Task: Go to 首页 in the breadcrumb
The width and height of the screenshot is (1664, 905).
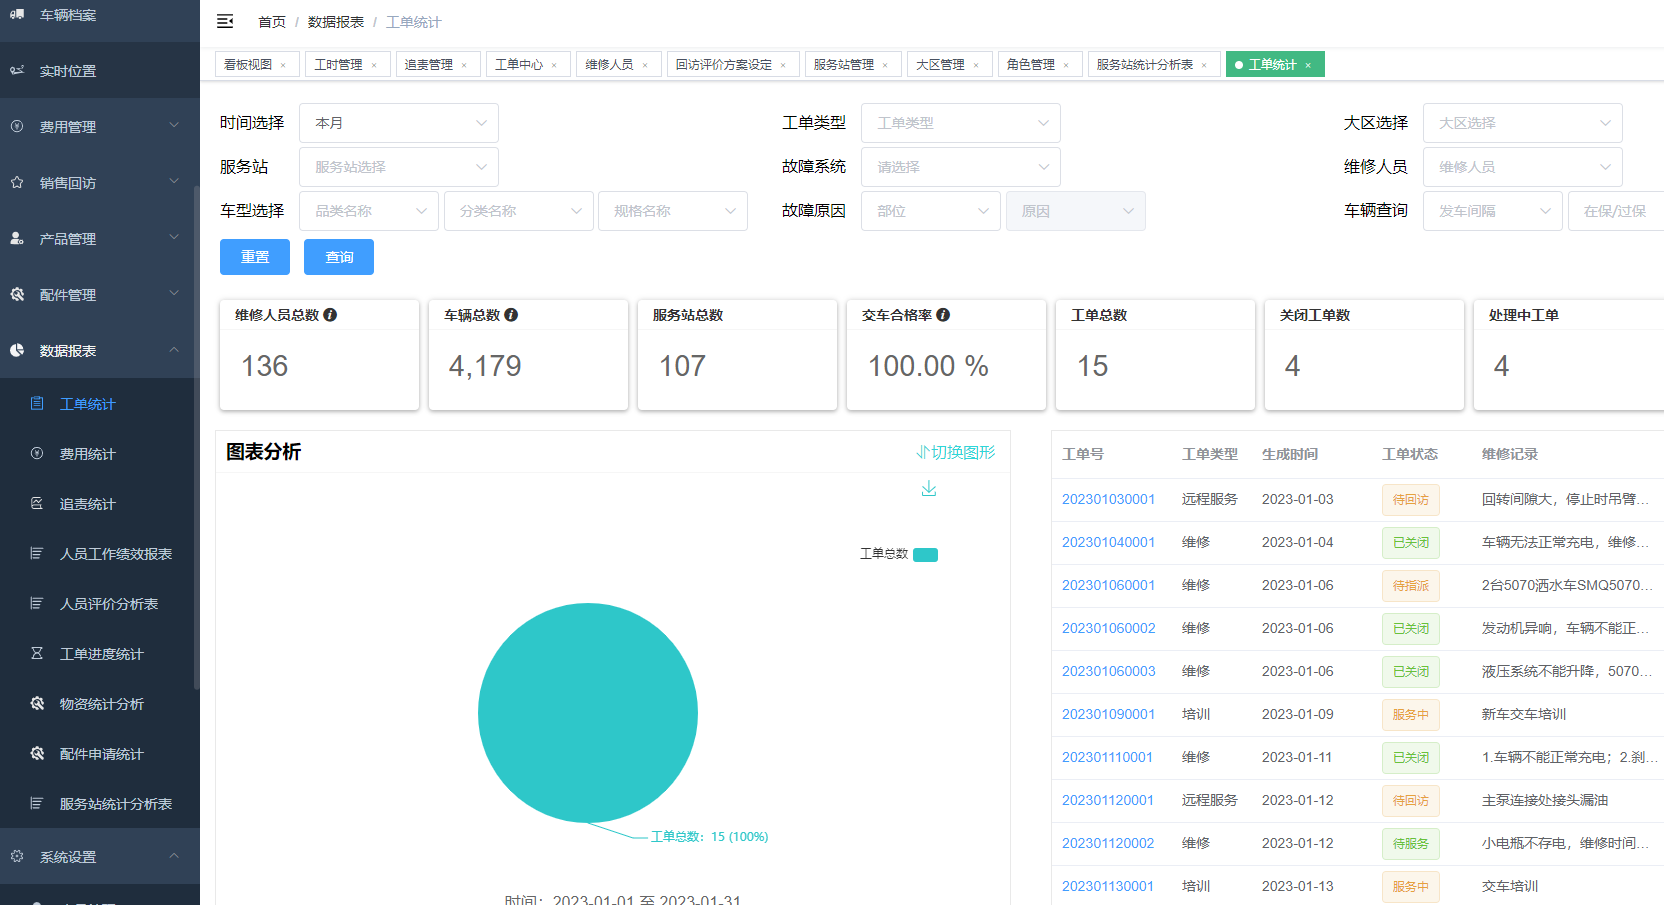Action: [272, 22]
